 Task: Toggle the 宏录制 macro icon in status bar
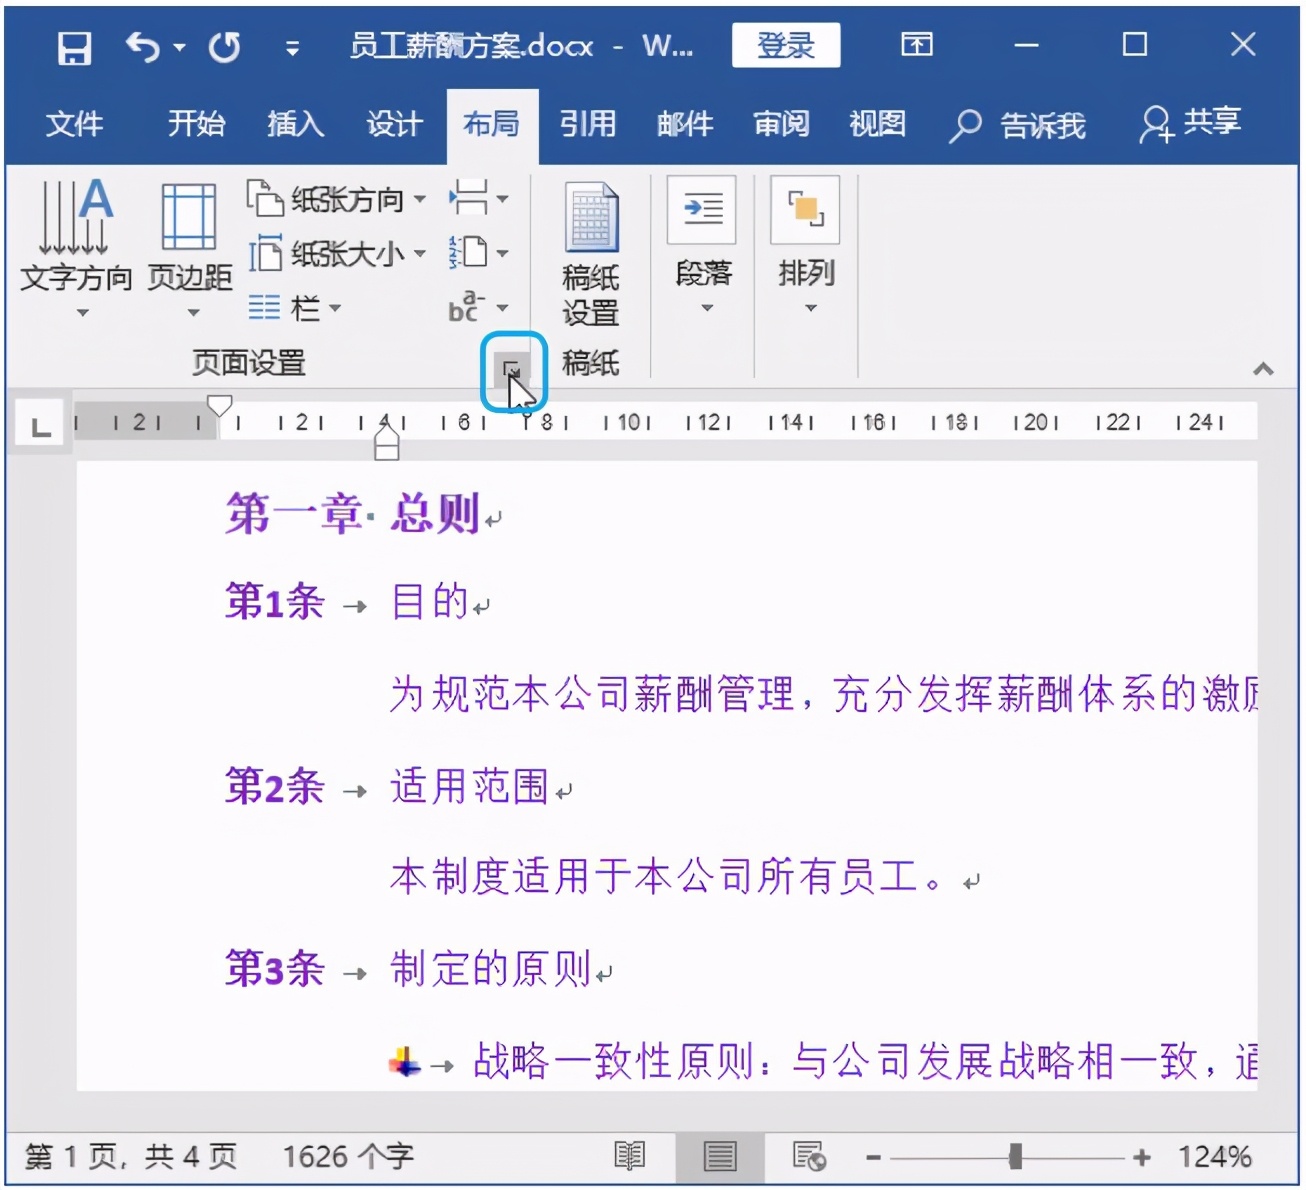pyautogui.click(x=808, y=1155)
